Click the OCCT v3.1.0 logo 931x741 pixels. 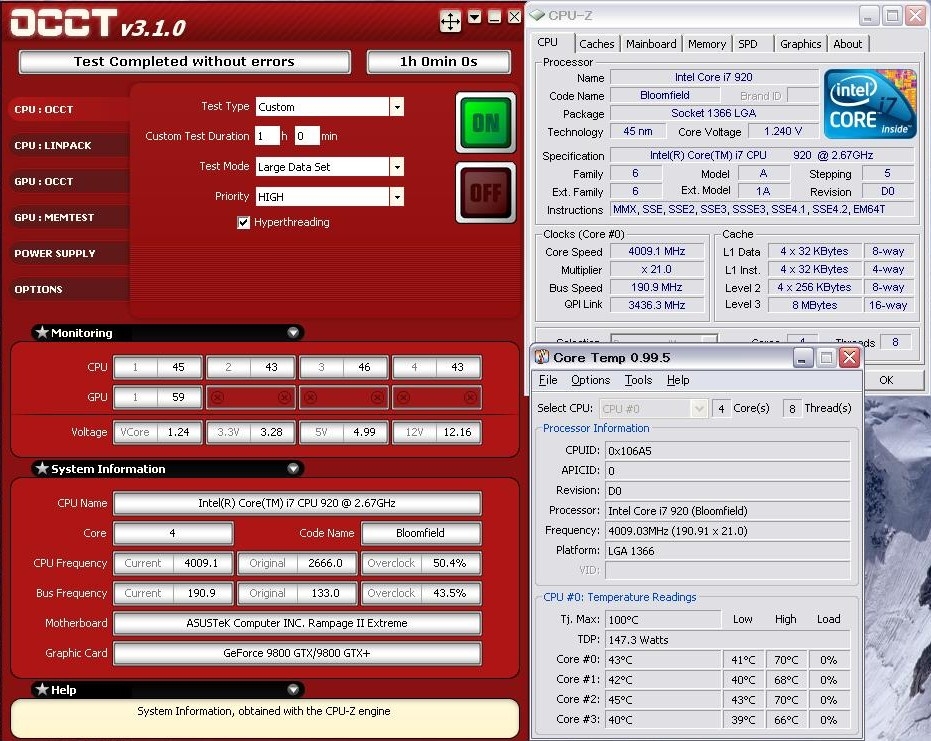[x=98, y=23]
